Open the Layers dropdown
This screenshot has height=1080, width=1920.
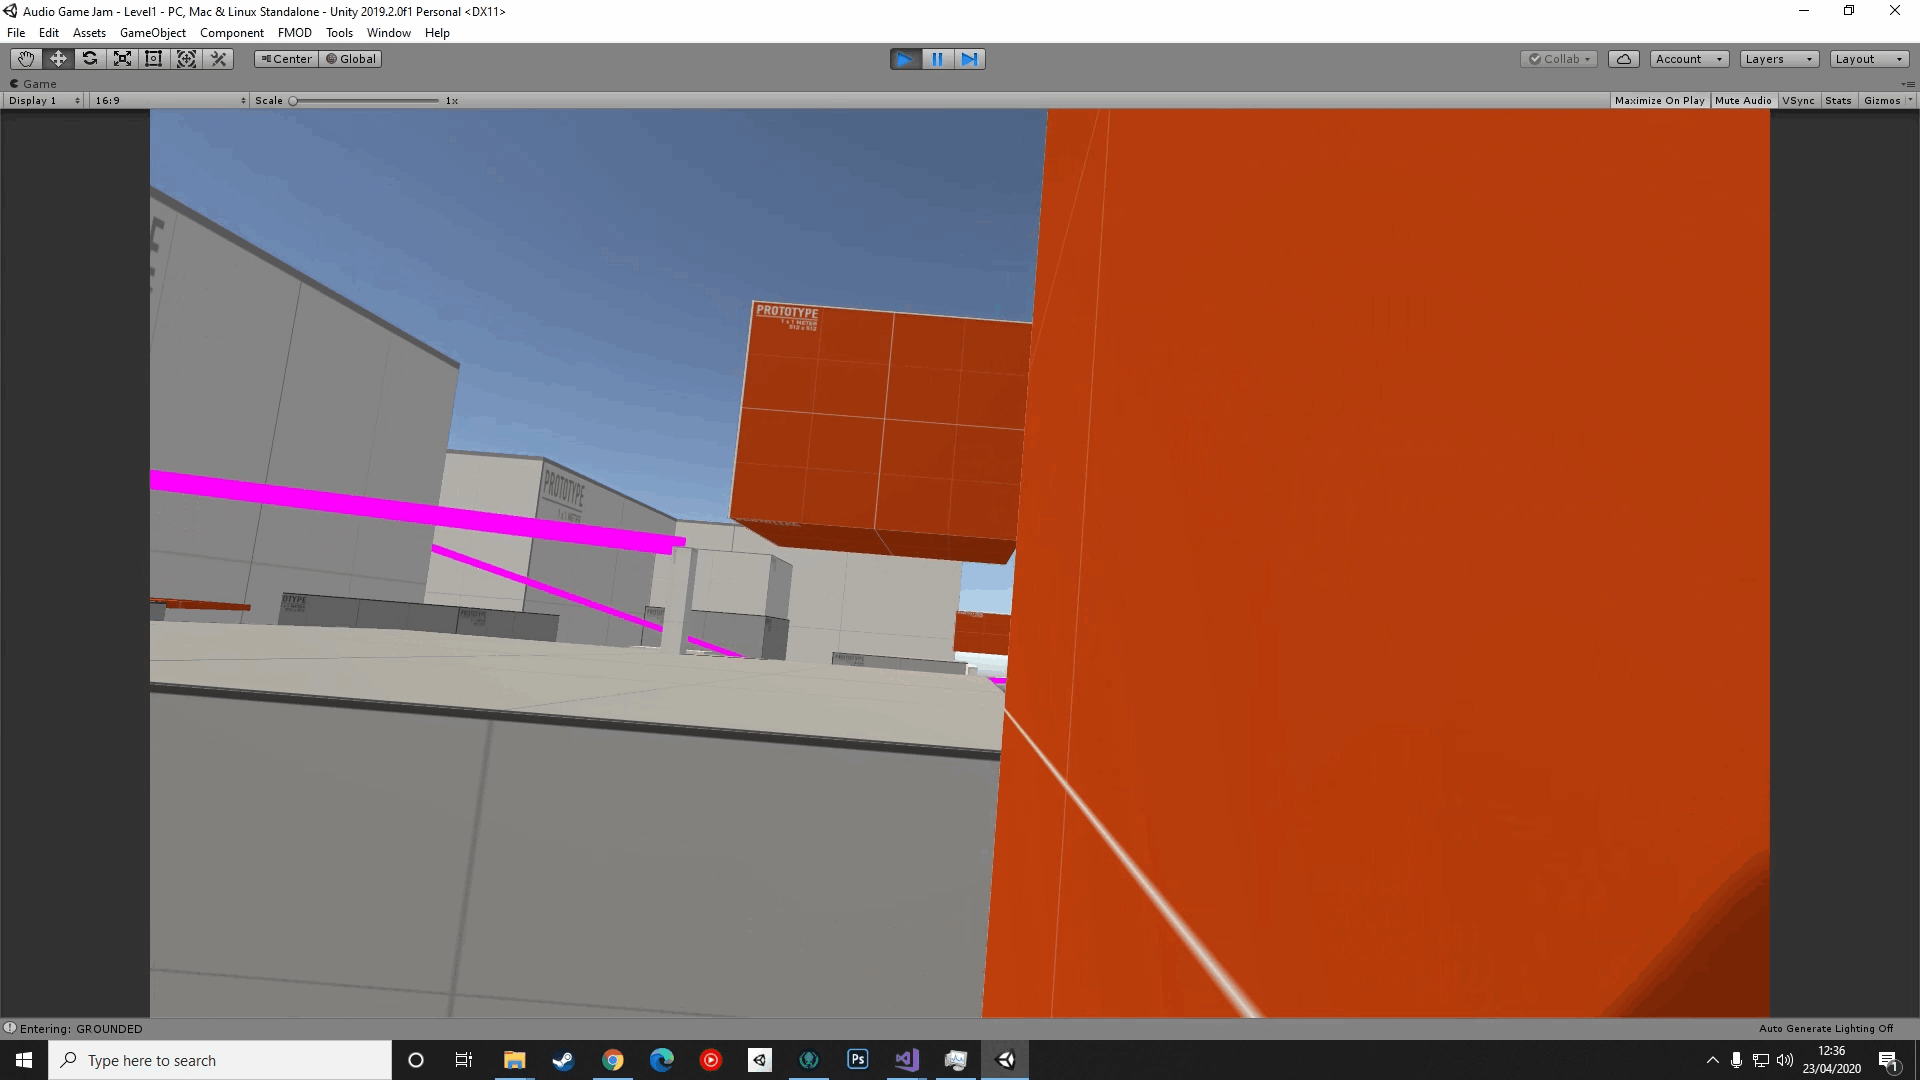pyautogui.click(x=1778, y=59)
